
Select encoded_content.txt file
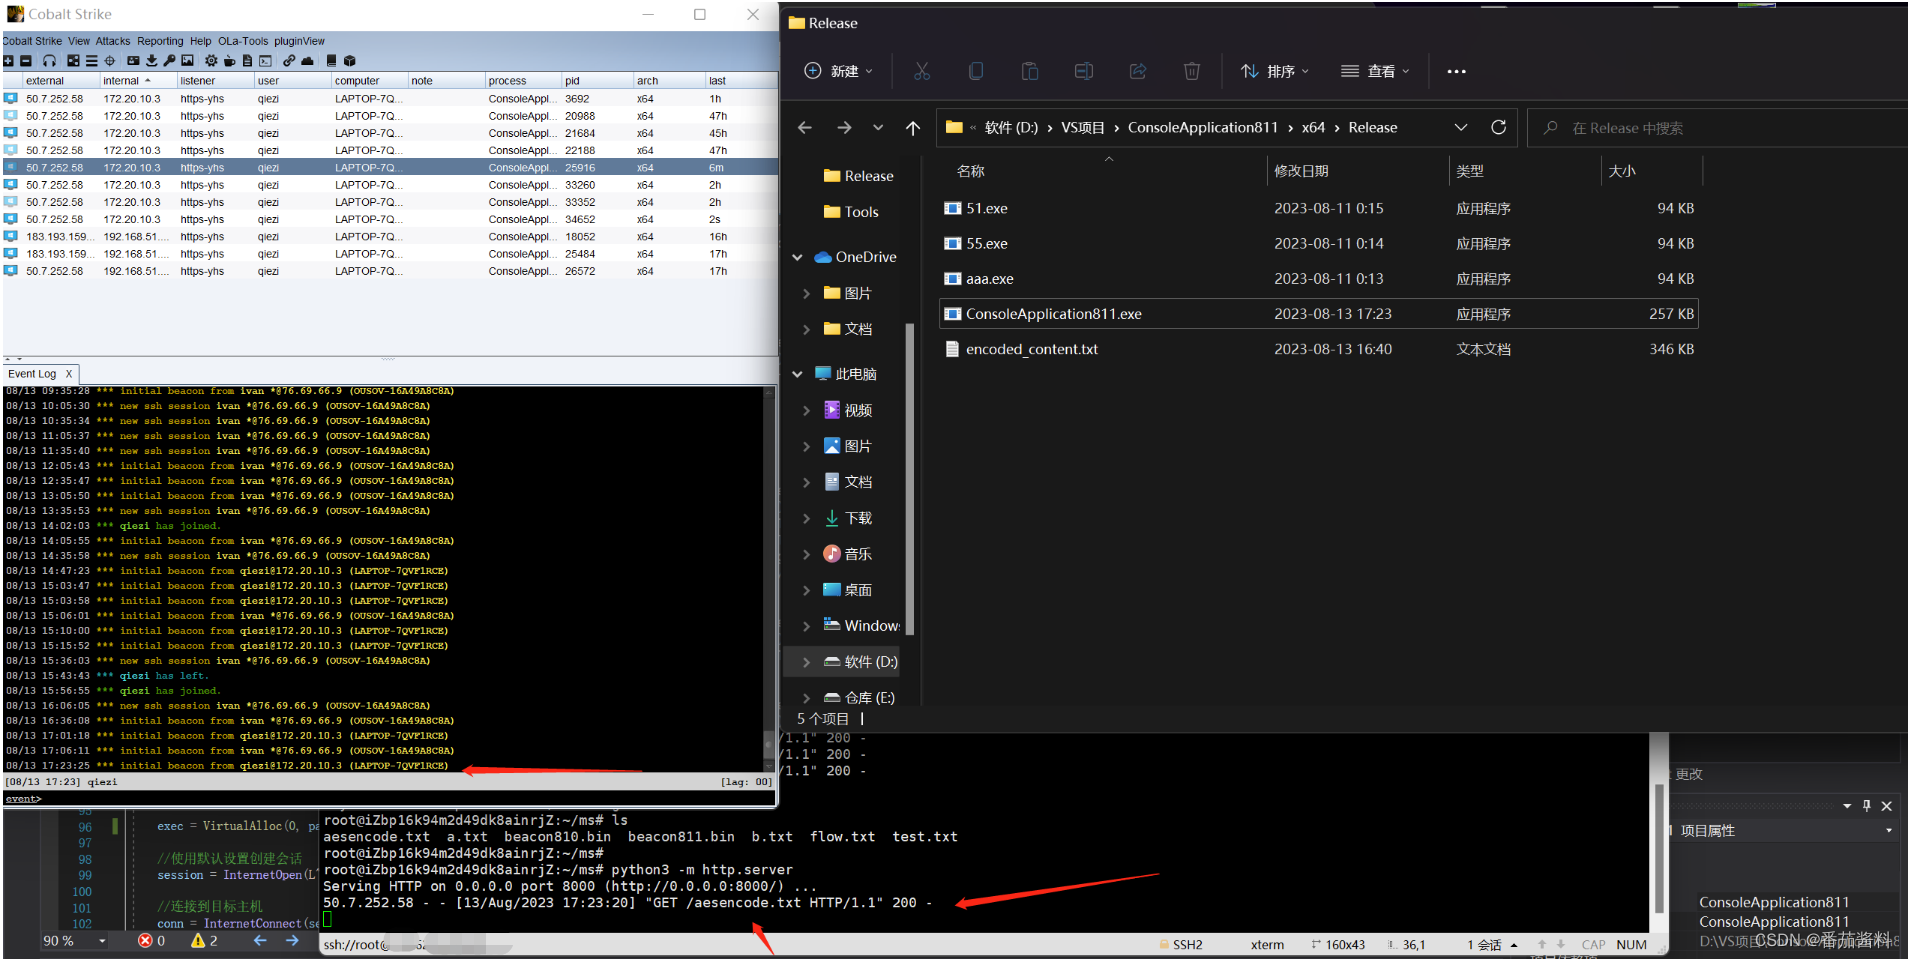(x=1319, y=349)
